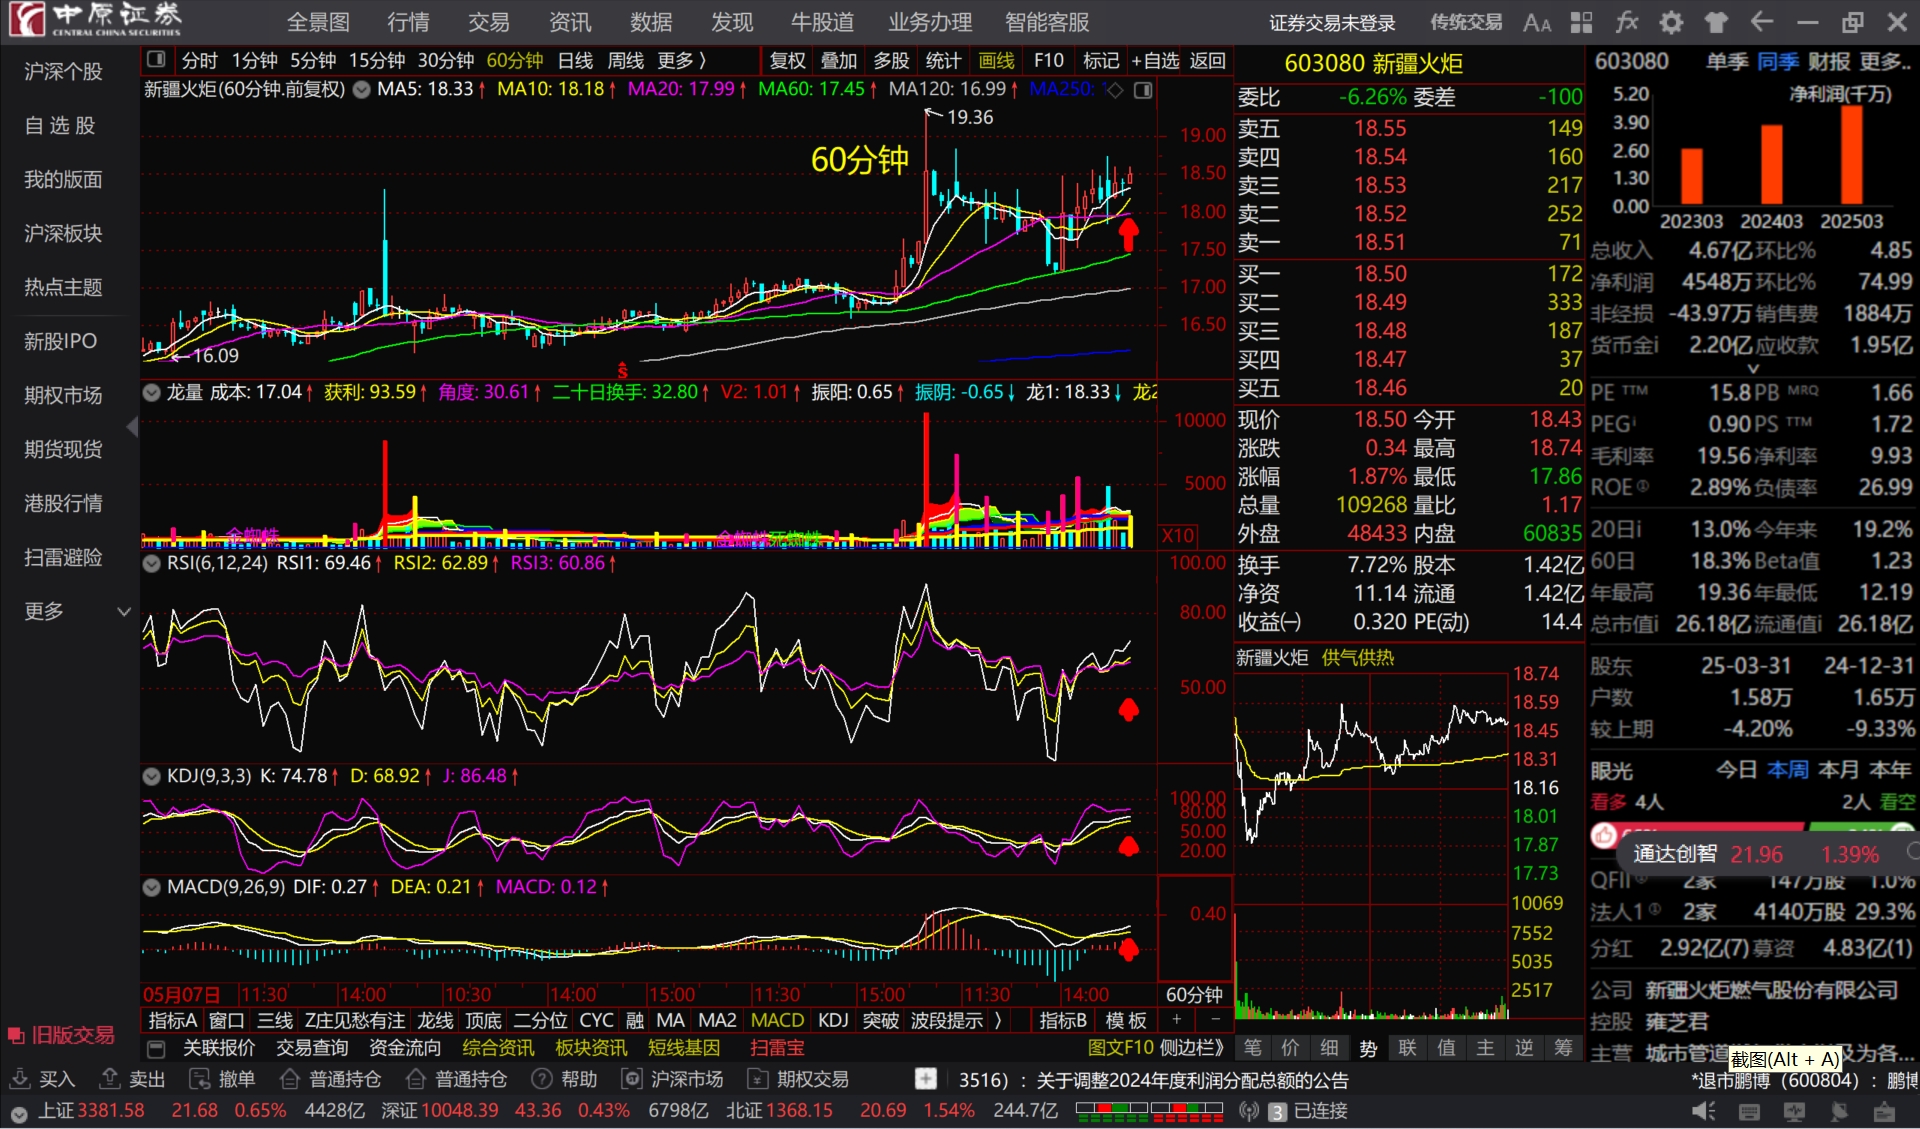
Task: Click the satellite dish icon in status bar
Action: pos(1839,1111)
